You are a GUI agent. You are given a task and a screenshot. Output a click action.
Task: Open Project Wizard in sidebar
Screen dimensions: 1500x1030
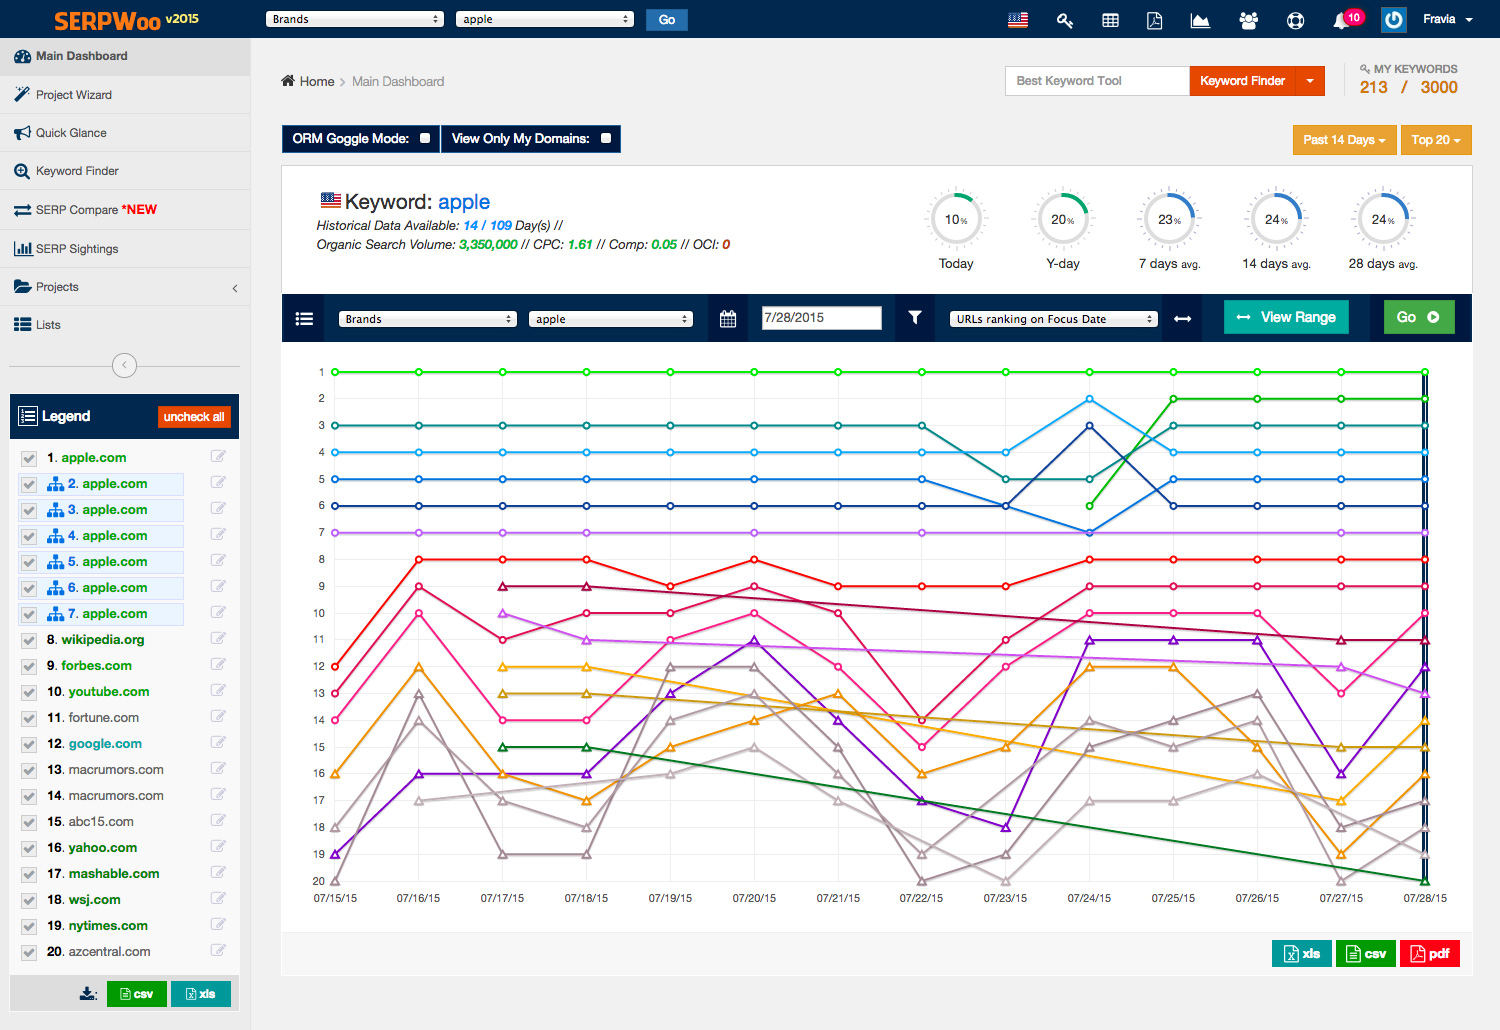[125, 95]
